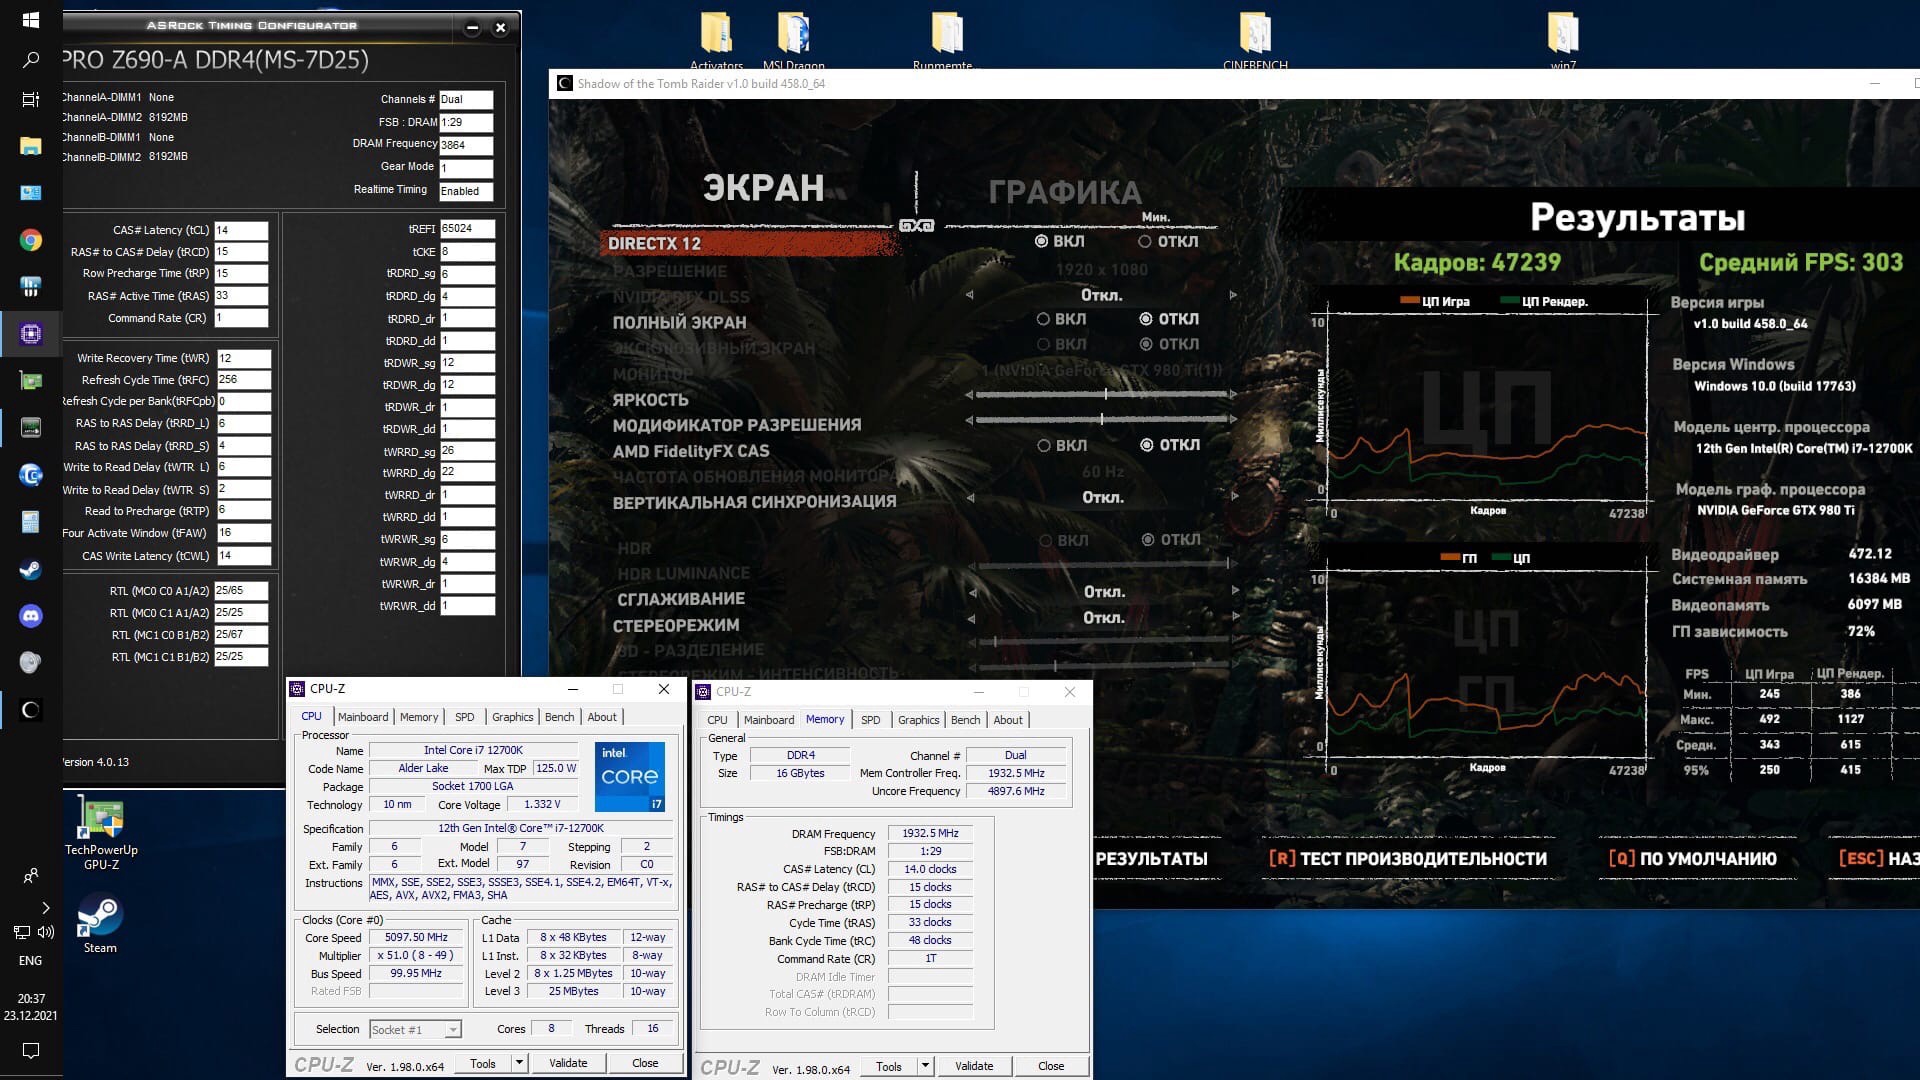Screen dimensions: 1920x1080
Task: Open Google Chrome from the taskbar
Action: (30, 240)
